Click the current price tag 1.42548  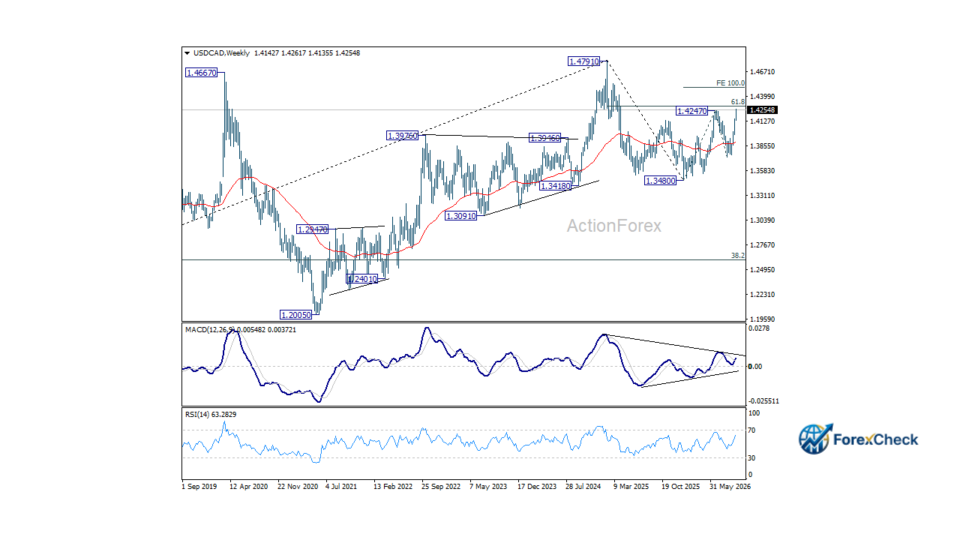[x=762, y=110]
